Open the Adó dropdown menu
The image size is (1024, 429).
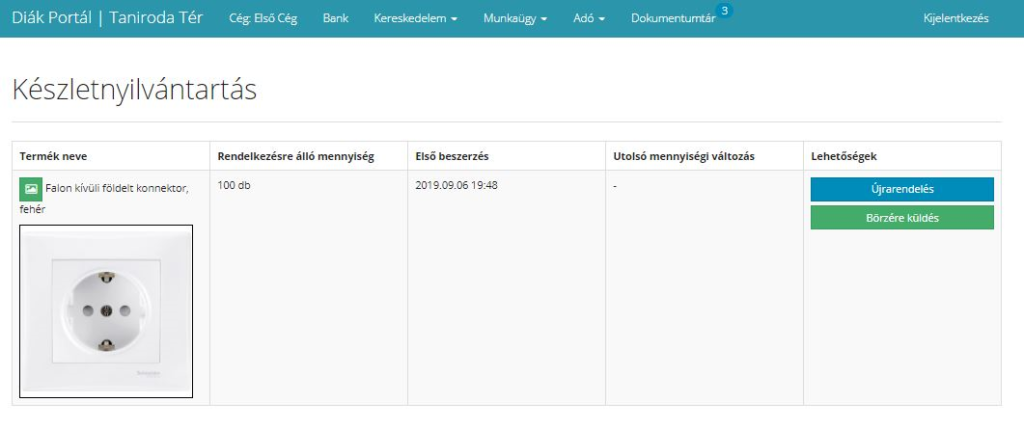[588, 19]
